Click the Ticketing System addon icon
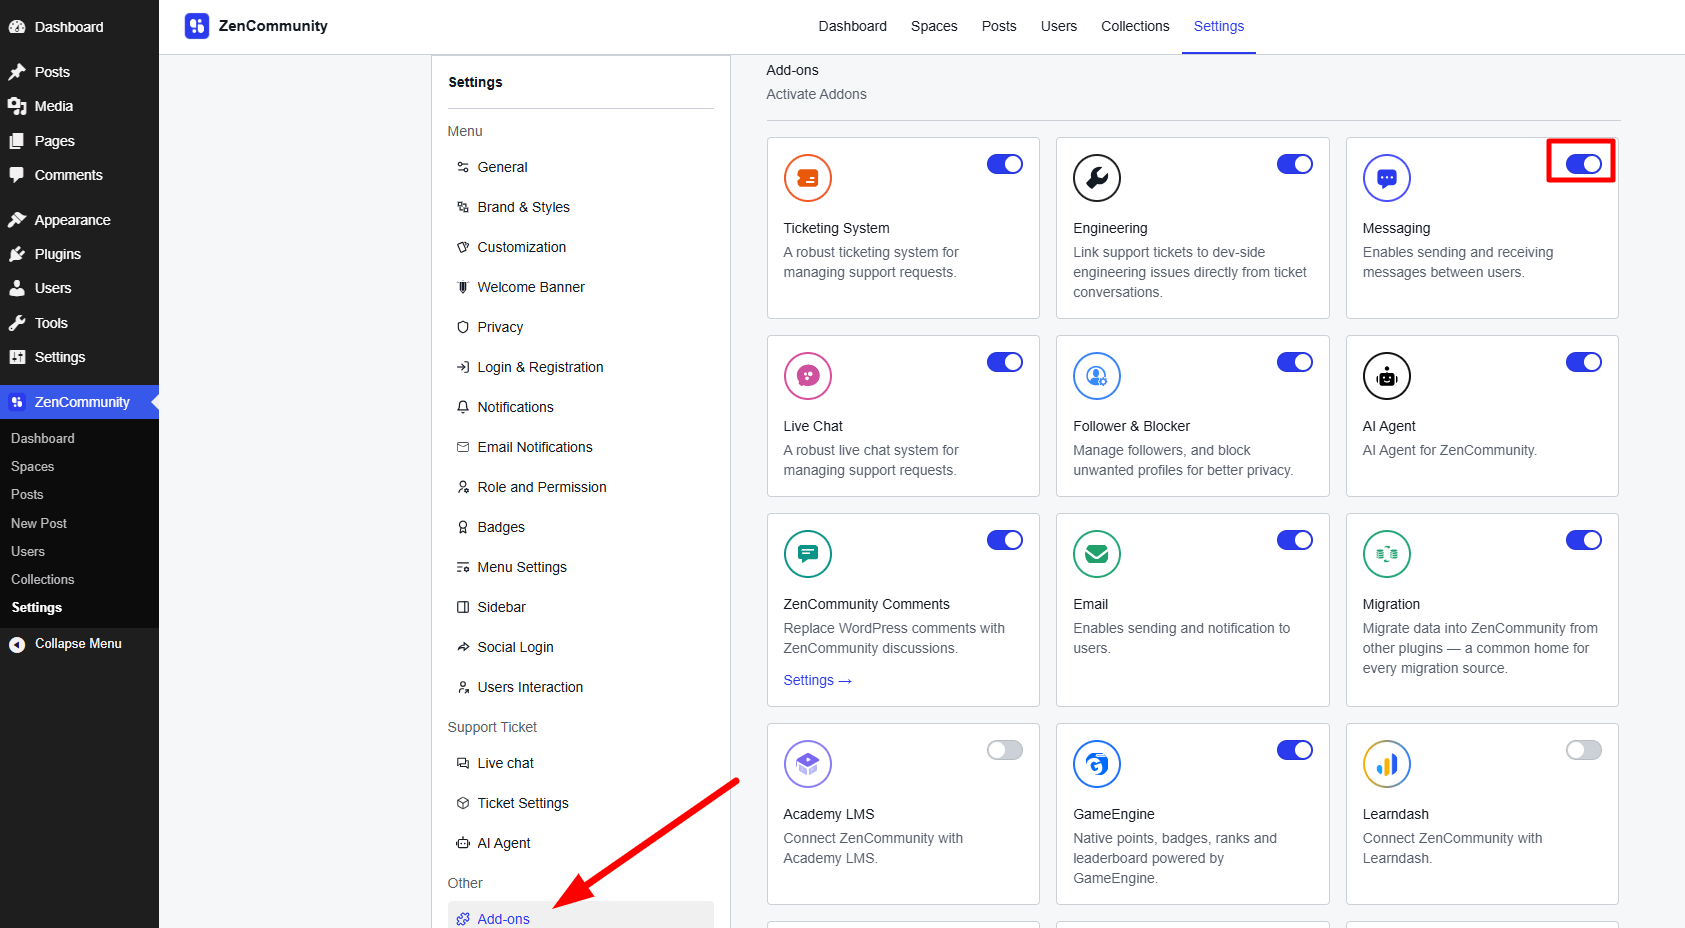This screenshot has height=928, width=1685. (808, 178)
